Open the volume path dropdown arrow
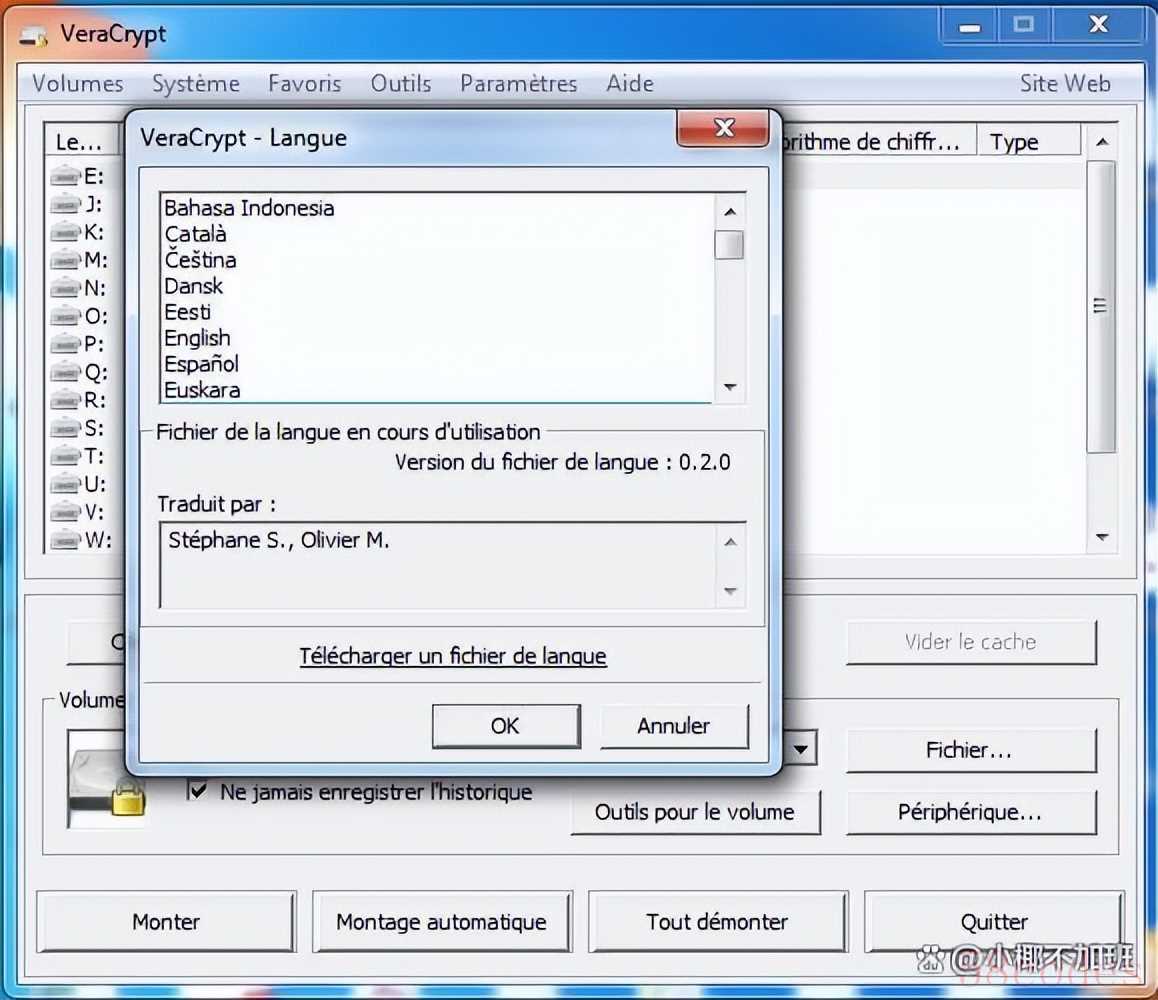The width and height of the screenshot is (1158, 1000). (801, 749)
